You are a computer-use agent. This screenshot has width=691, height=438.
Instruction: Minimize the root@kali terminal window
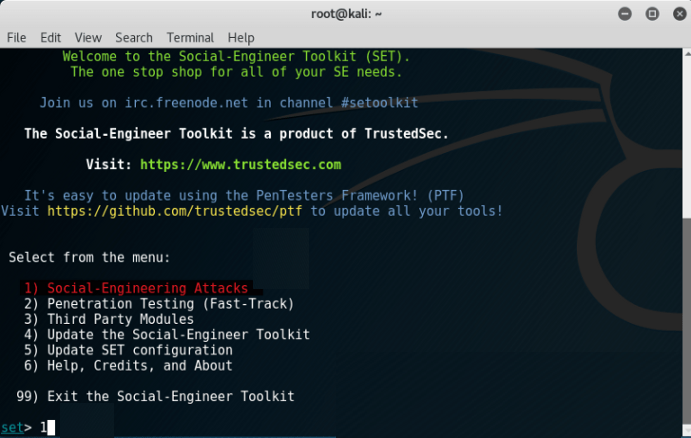[x=624, y=14]
